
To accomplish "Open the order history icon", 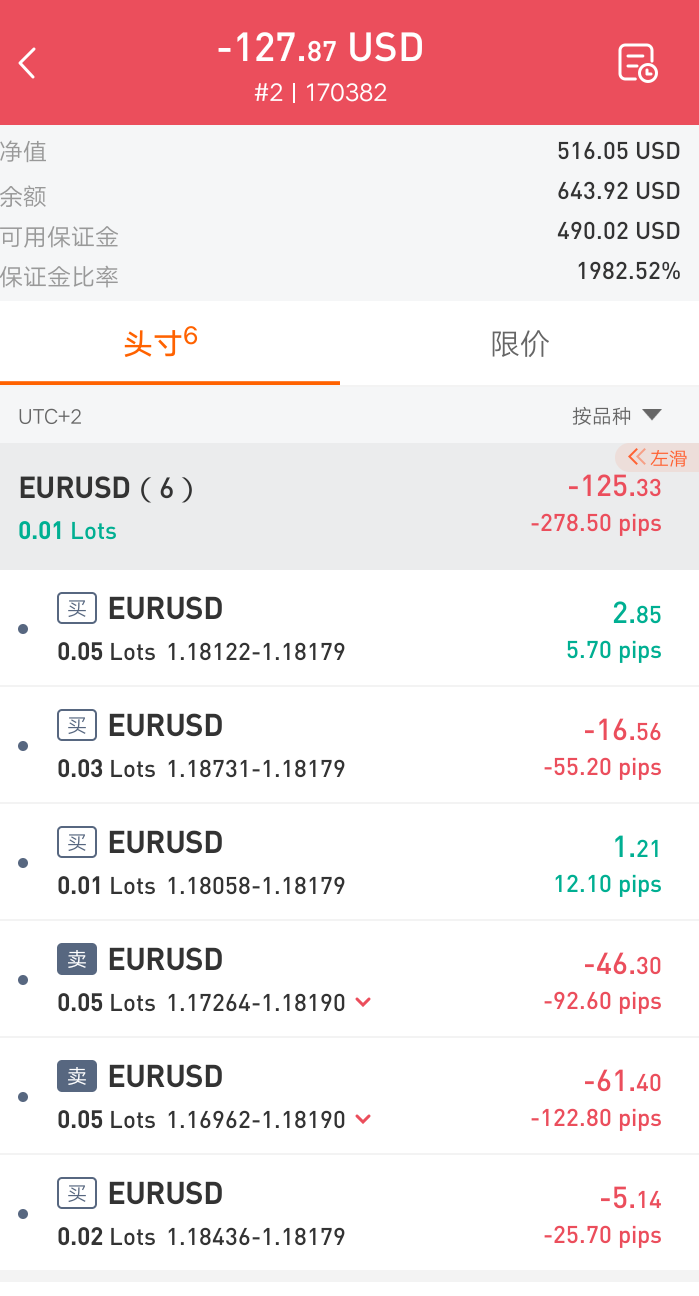I will pyautogui.click(x=637, y=62).
